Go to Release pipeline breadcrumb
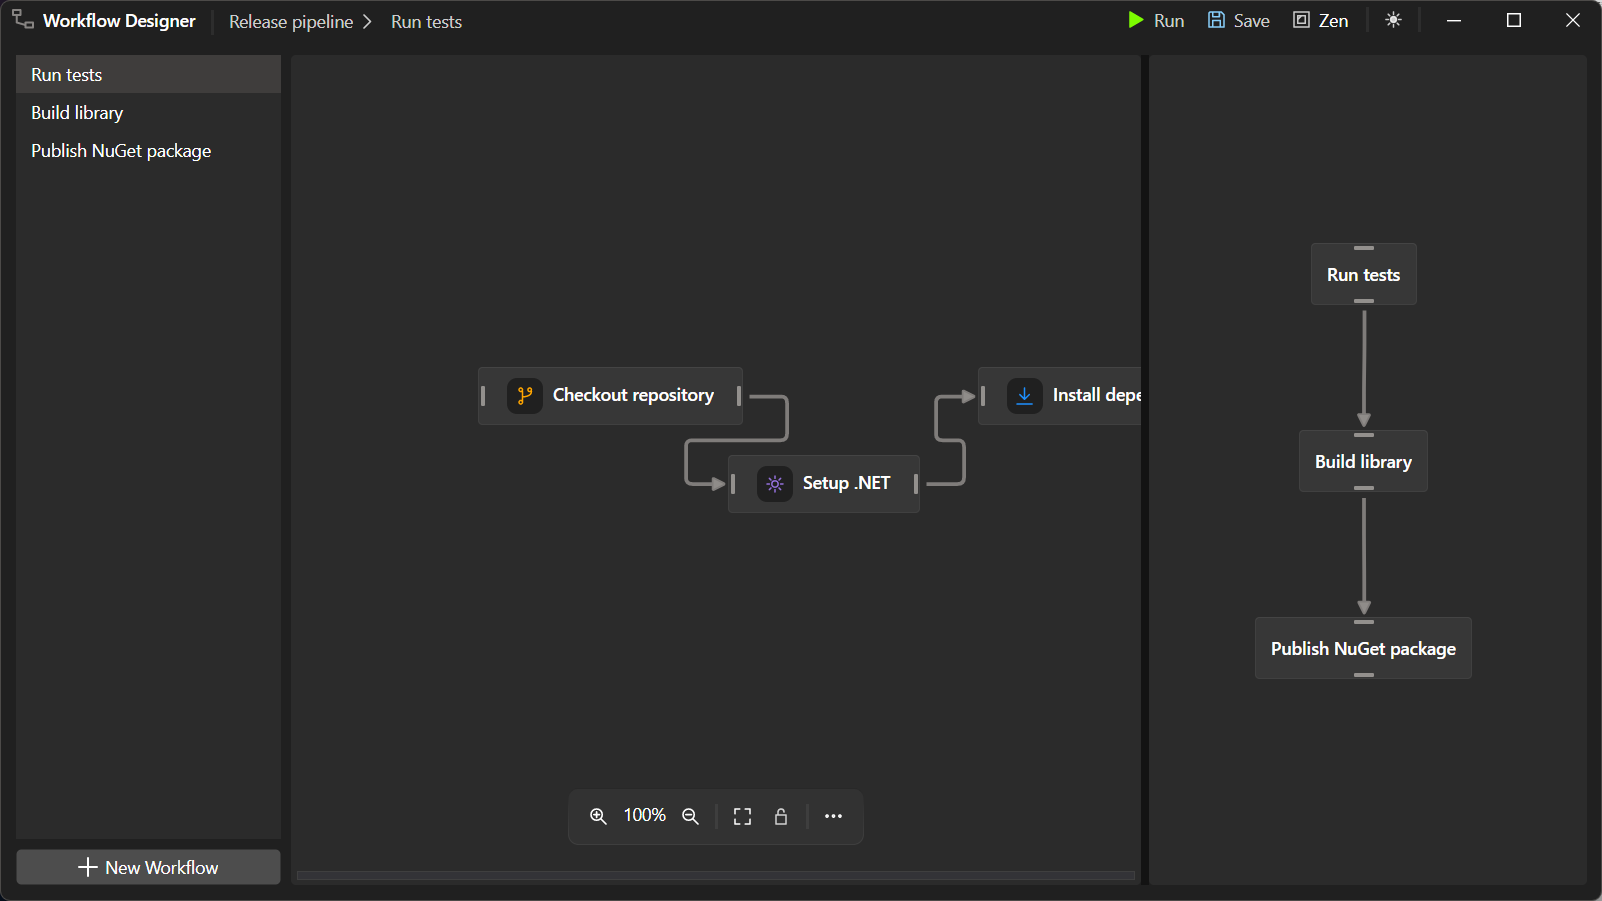The image size is (1602, 901). [x=291, y=21]
